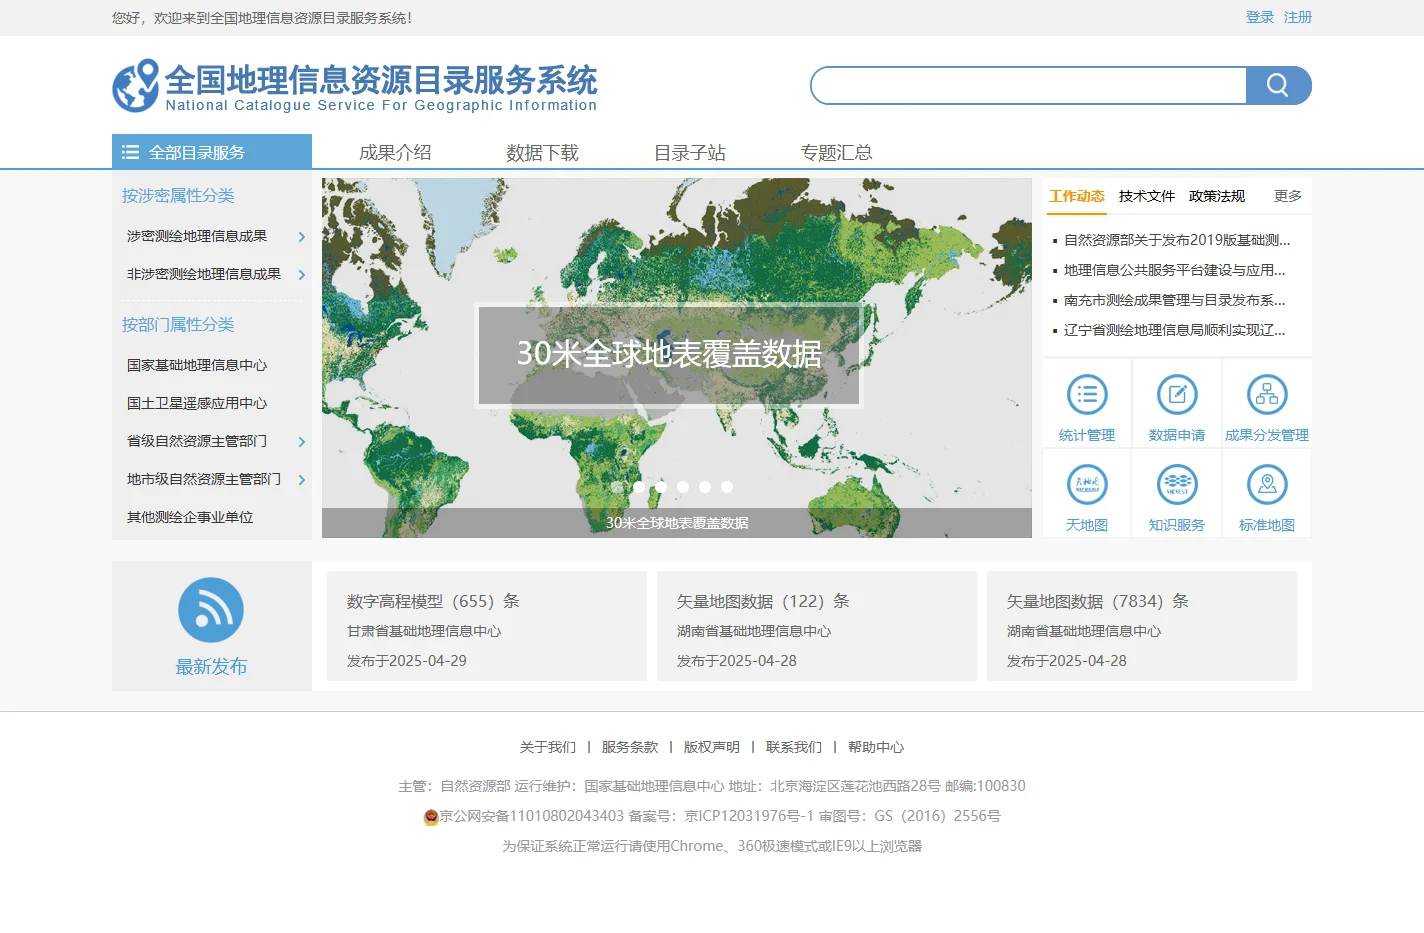Open news item 辽宁省测绘地理信息局顺利实现辽

1175,330
